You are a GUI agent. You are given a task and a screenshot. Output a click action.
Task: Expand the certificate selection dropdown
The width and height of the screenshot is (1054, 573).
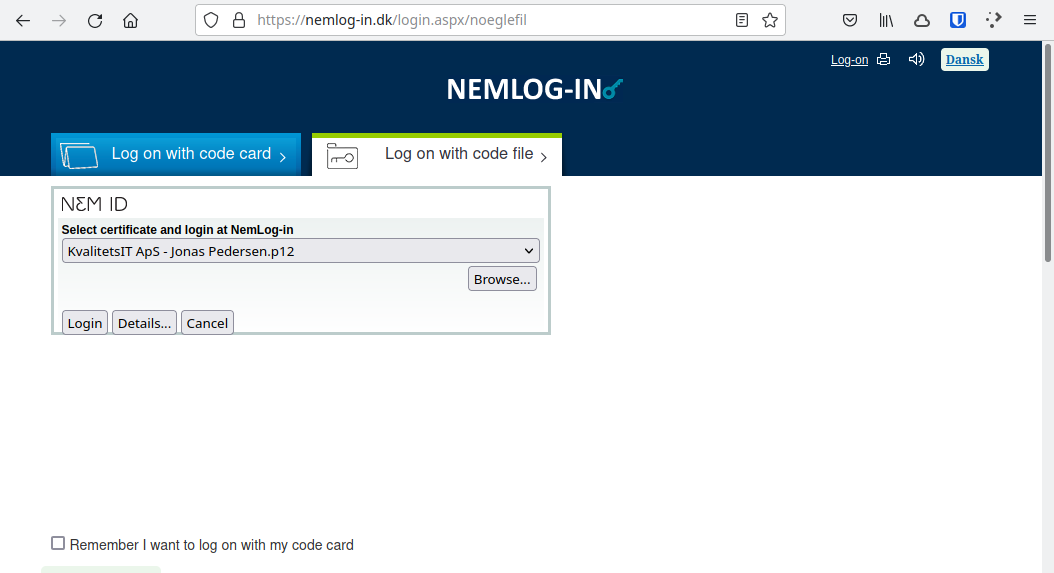tap(300, 251)
